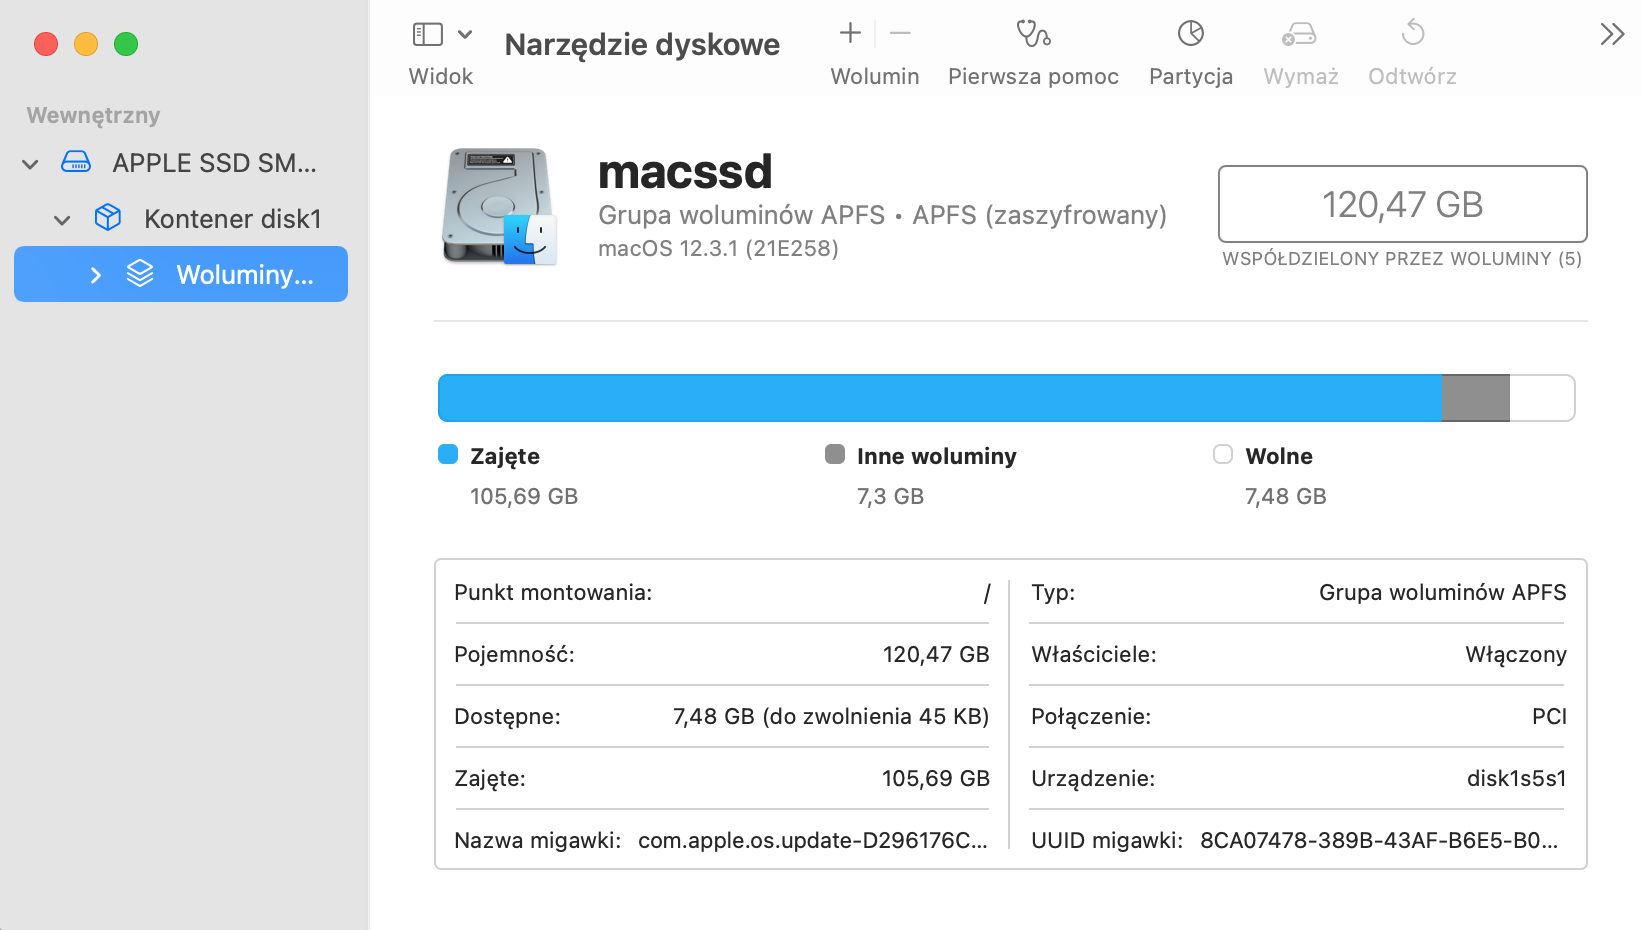The height and width of the screenshot is (930, 1642).
Task: Click the Narzędzie dyskowe window title
Action: point(642,45)
